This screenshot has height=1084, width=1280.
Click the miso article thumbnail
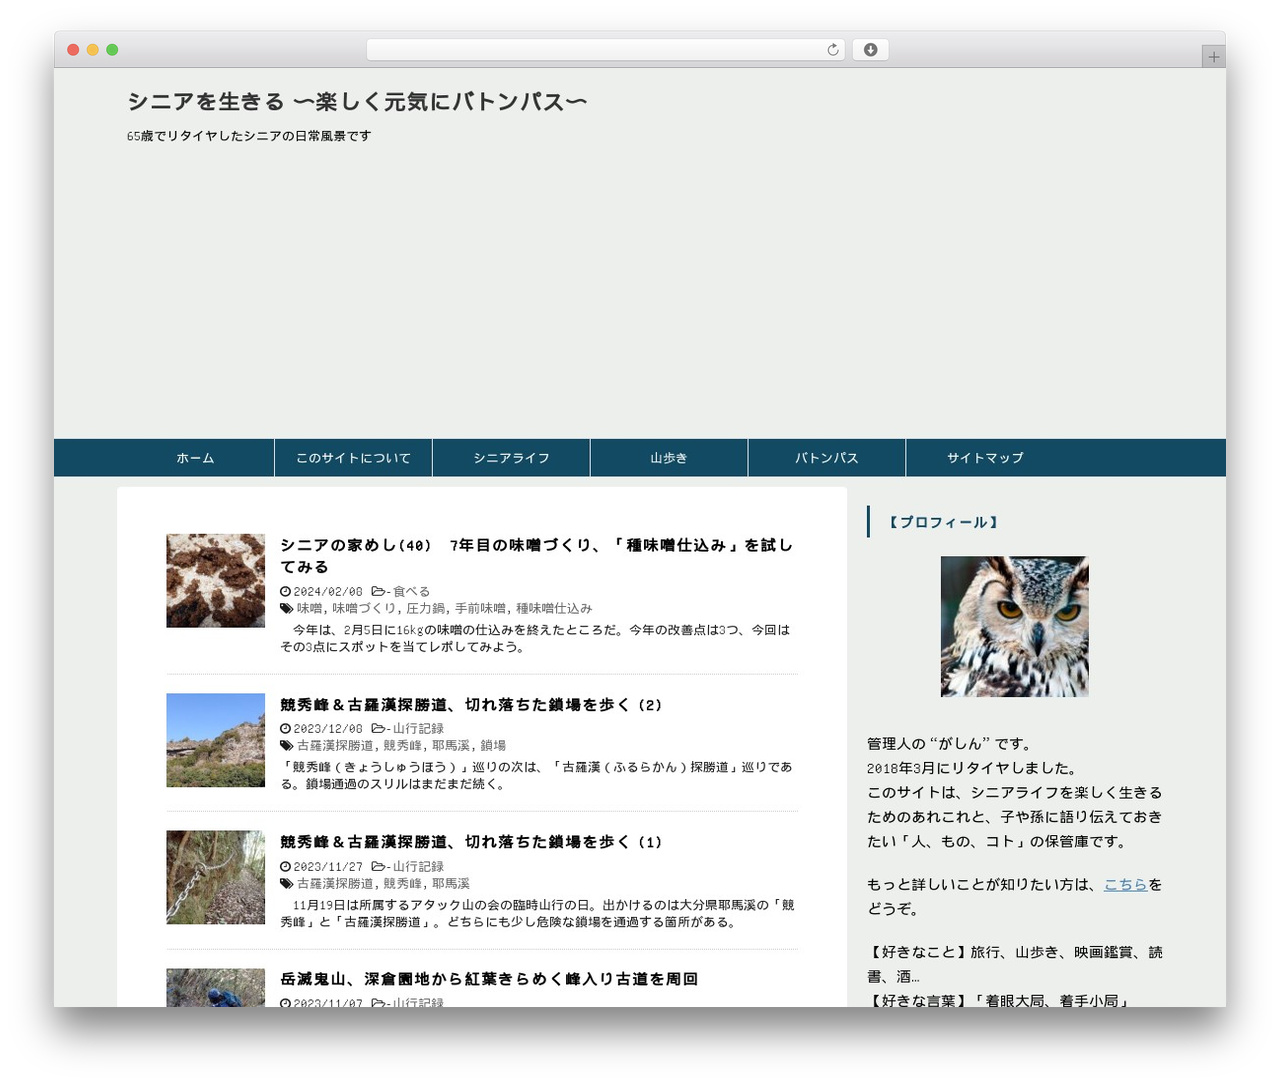click(216, 581)
